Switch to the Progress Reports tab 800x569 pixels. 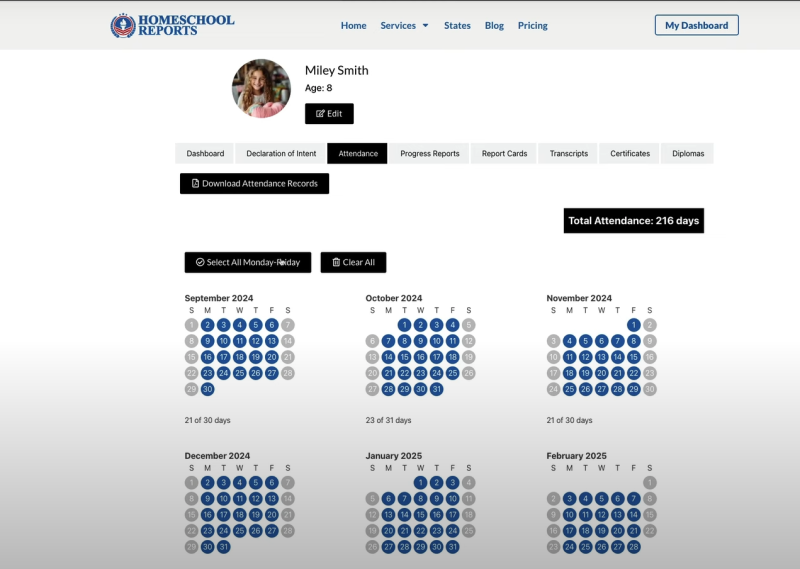tap(430, 154)
